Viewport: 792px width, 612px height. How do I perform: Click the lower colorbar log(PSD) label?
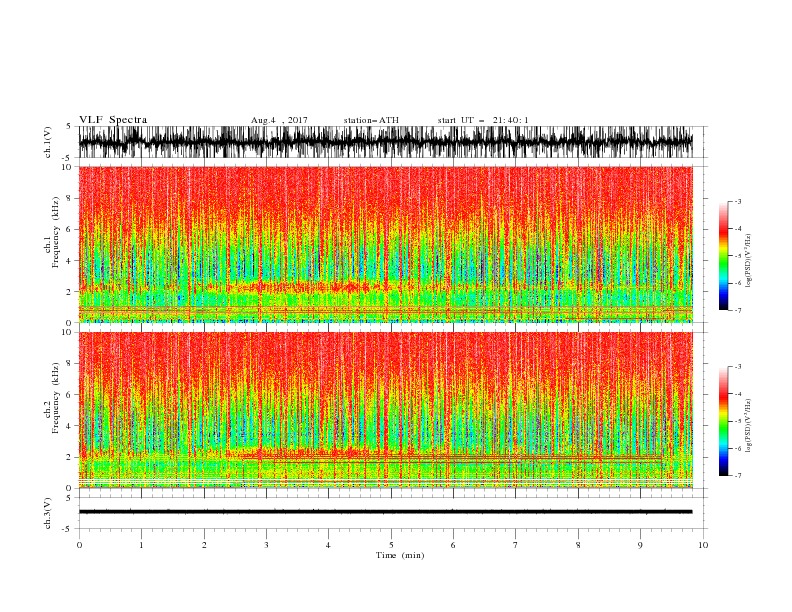[x=748, y=425]
